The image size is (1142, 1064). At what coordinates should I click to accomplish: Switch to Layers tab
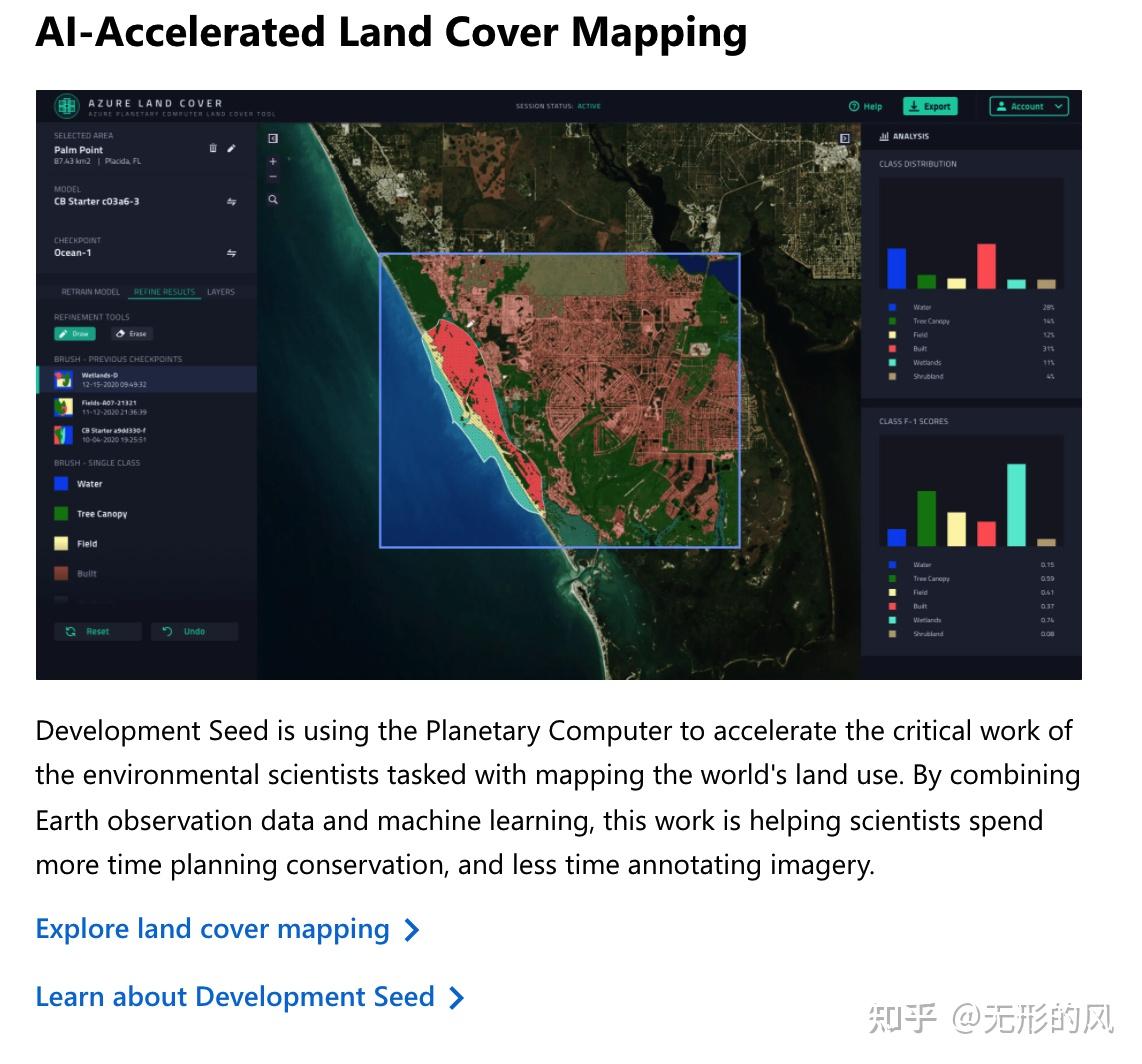[221, 292]
